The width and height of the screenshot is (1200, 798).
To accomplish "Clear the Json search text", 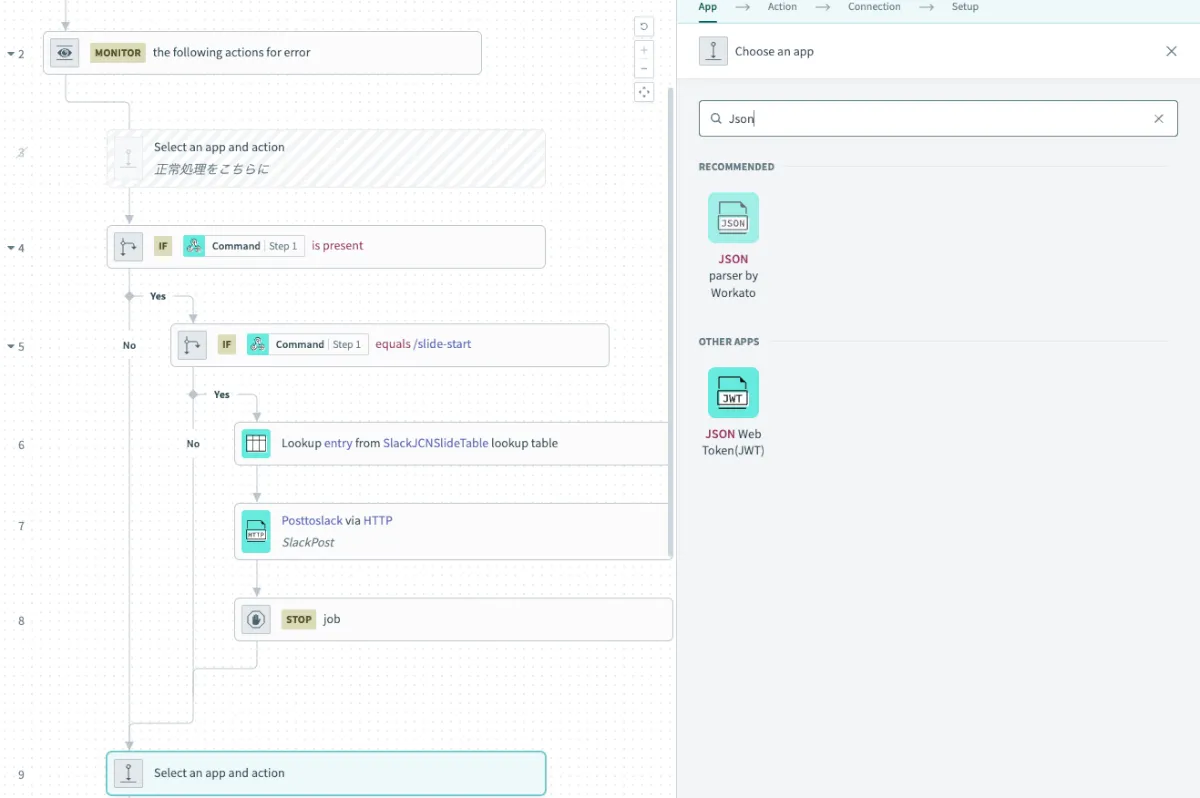I will tap(1159, 118).
